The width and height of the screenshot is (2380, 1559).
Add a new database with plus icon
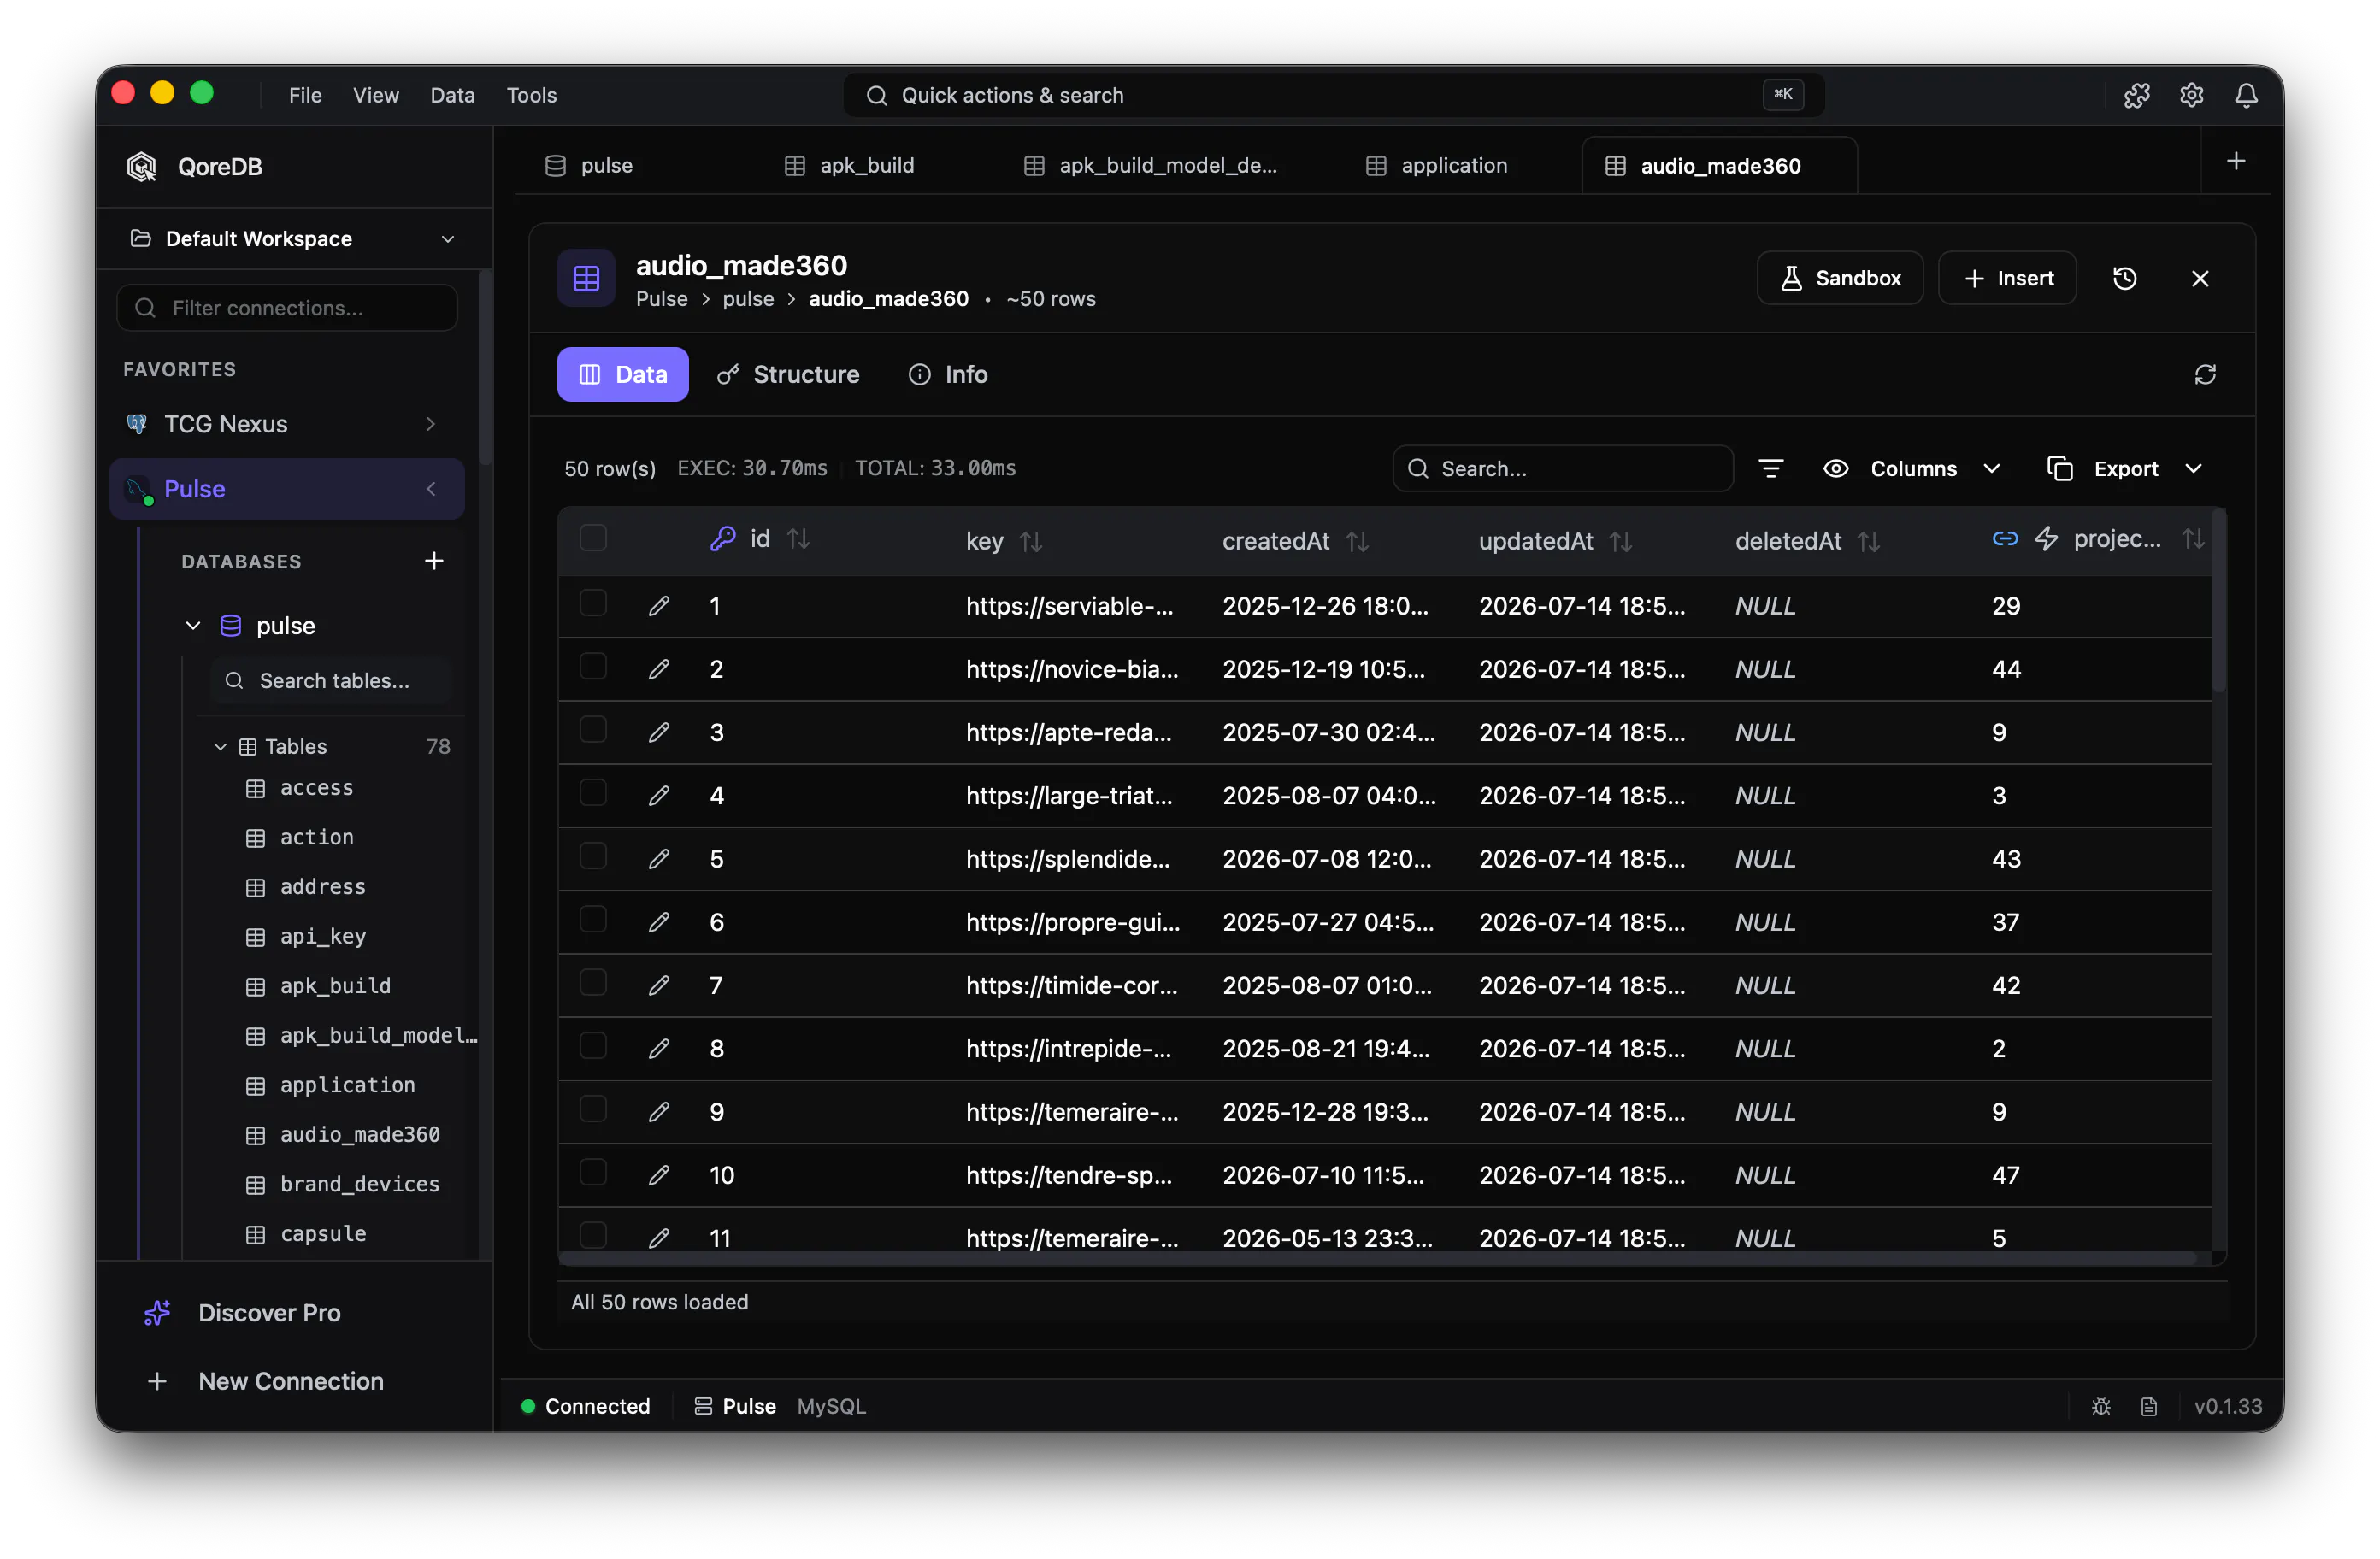pos(434,561)
